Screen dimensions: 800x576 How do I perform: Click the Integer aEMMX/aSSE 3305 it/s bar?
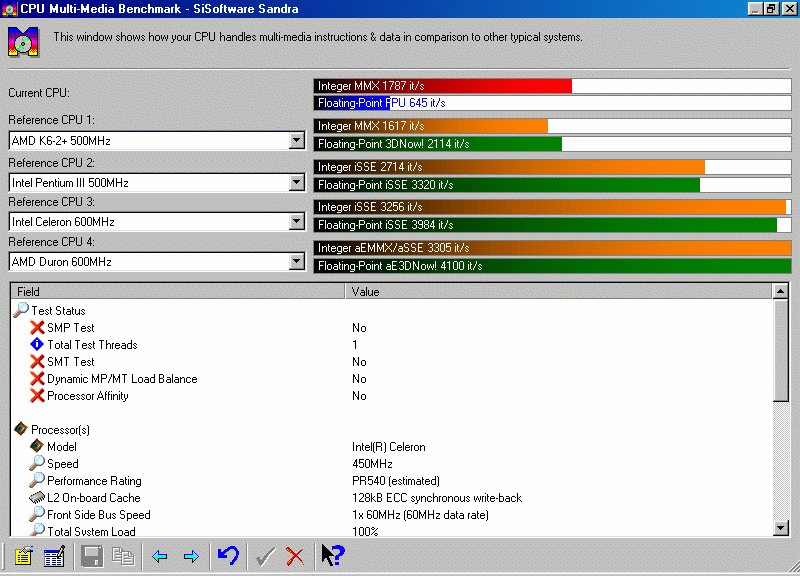553,248
